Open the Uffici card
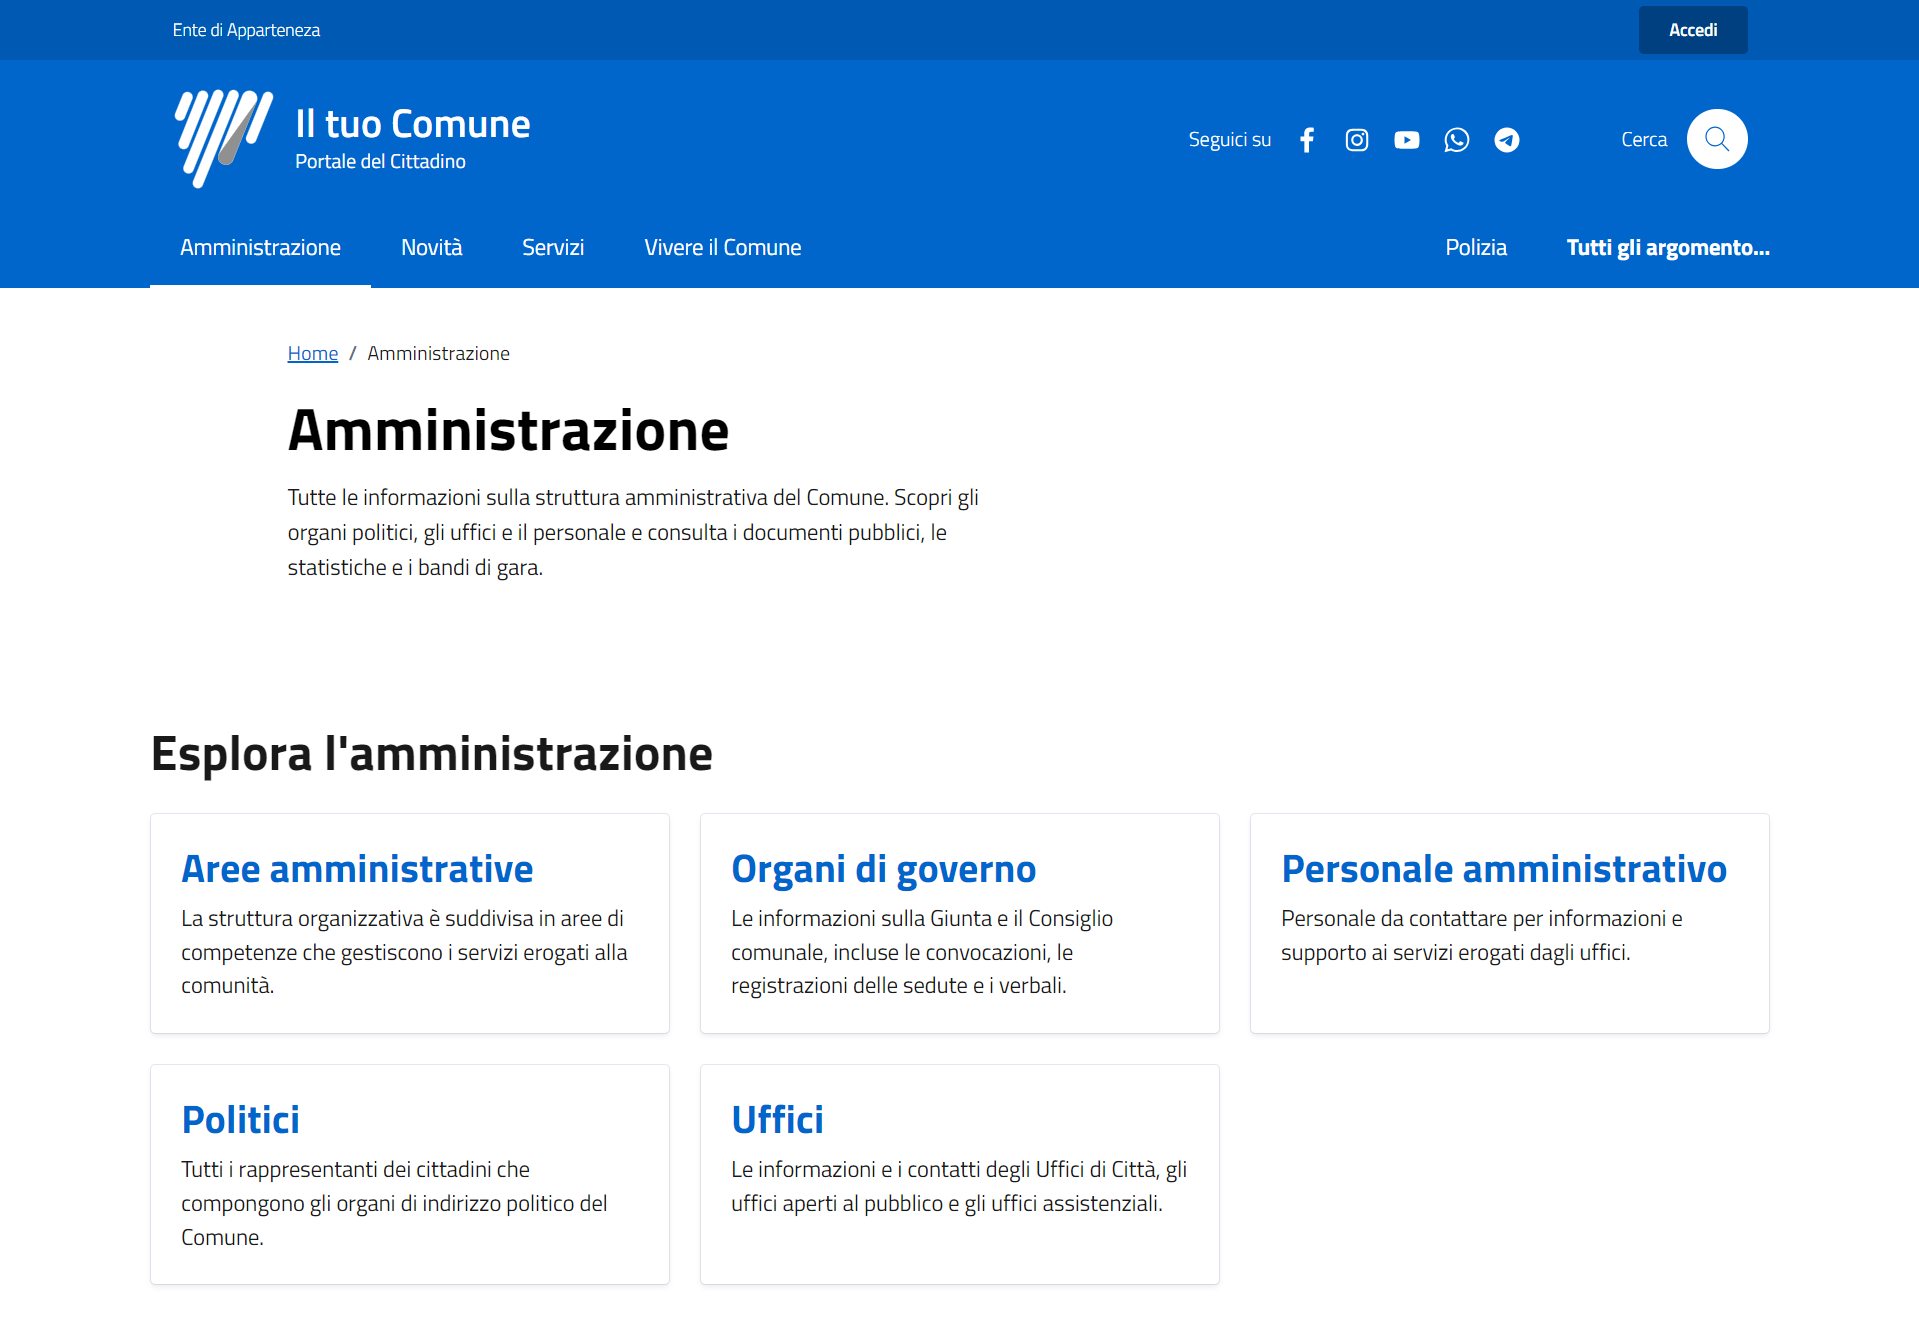This screenshot has height=1323, width=1919. (777, 1120)
